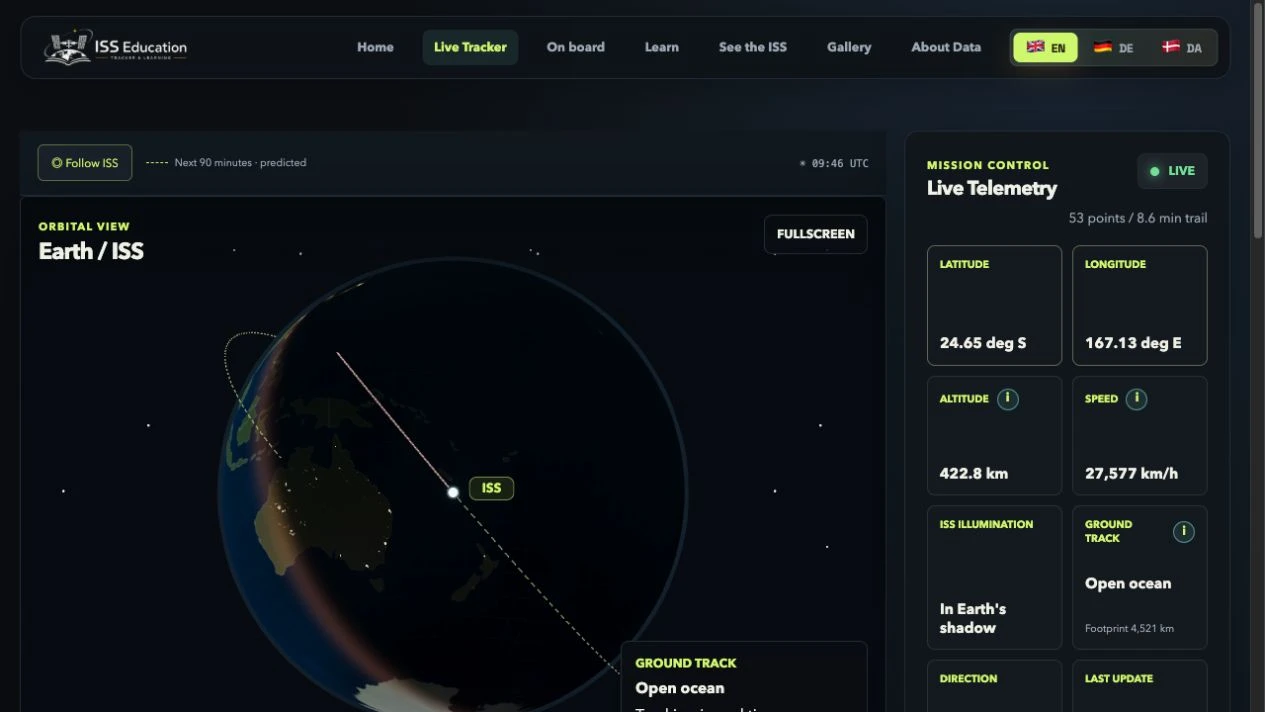1265x712 pixels.
Task: Open the Learn page
Action: 661,47
